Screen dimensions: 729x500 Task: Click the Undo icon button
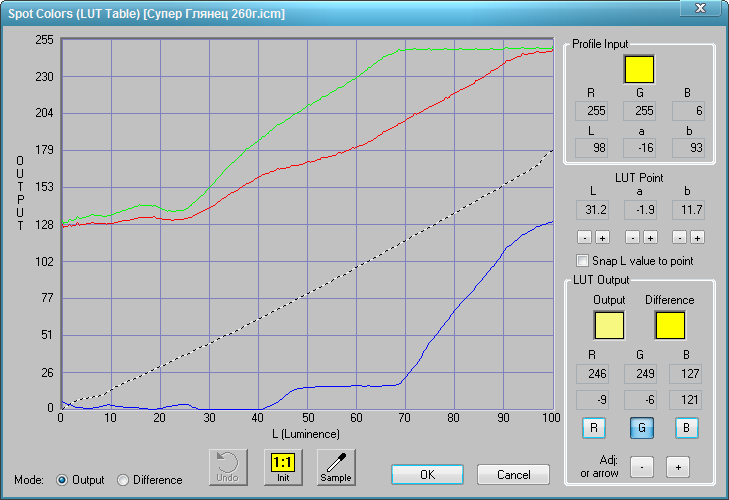[x=228, y=467]
